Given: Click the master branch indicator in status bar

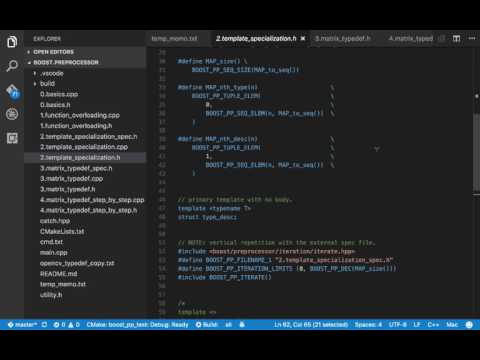Looking at the screenshot, I should point(22,324).
